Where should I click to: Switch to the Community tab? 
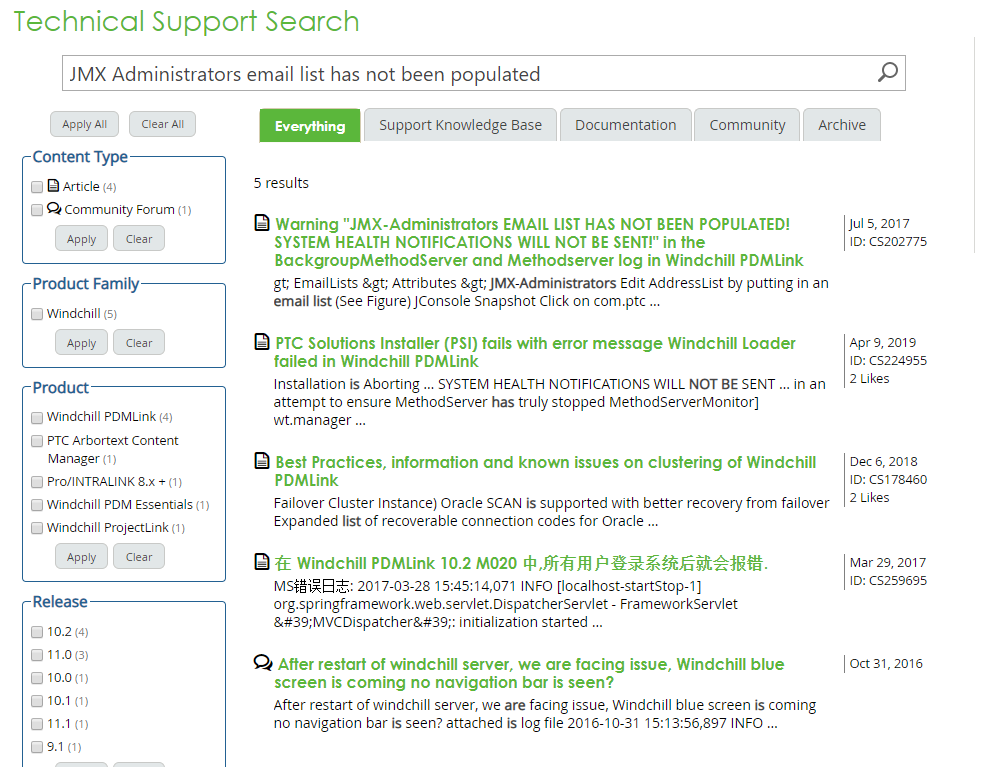pyautogui.click(x=747, y=125)
